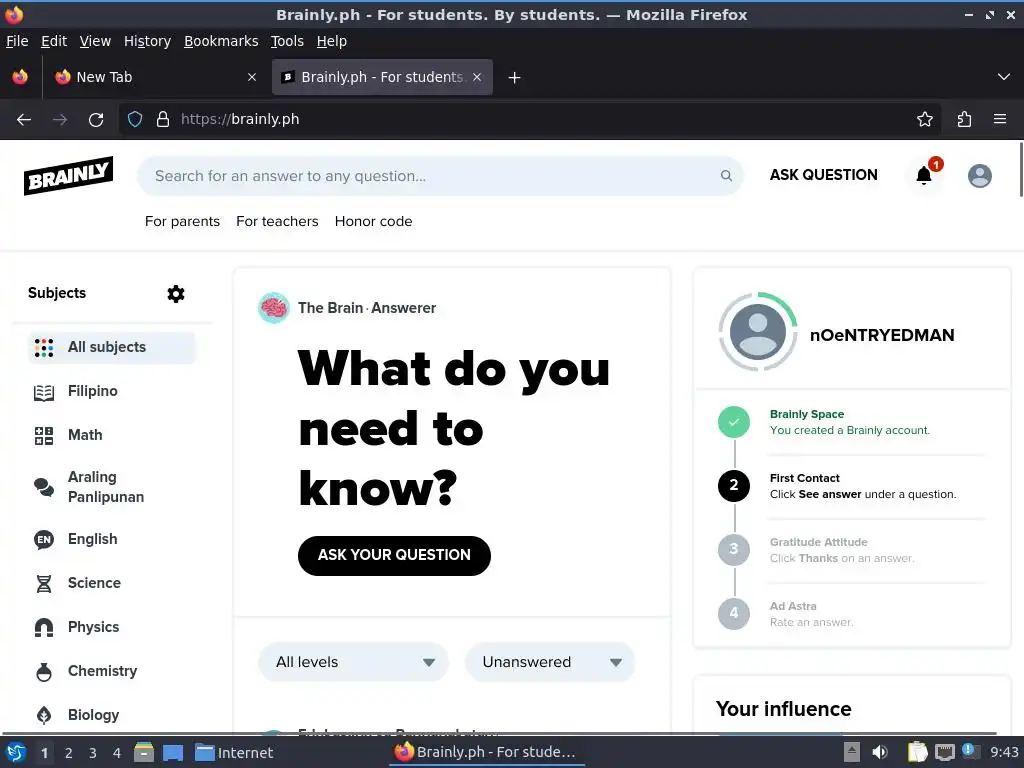Click the site lock icon
Screen dimensions: 1024x768
[x=163, y=120]
